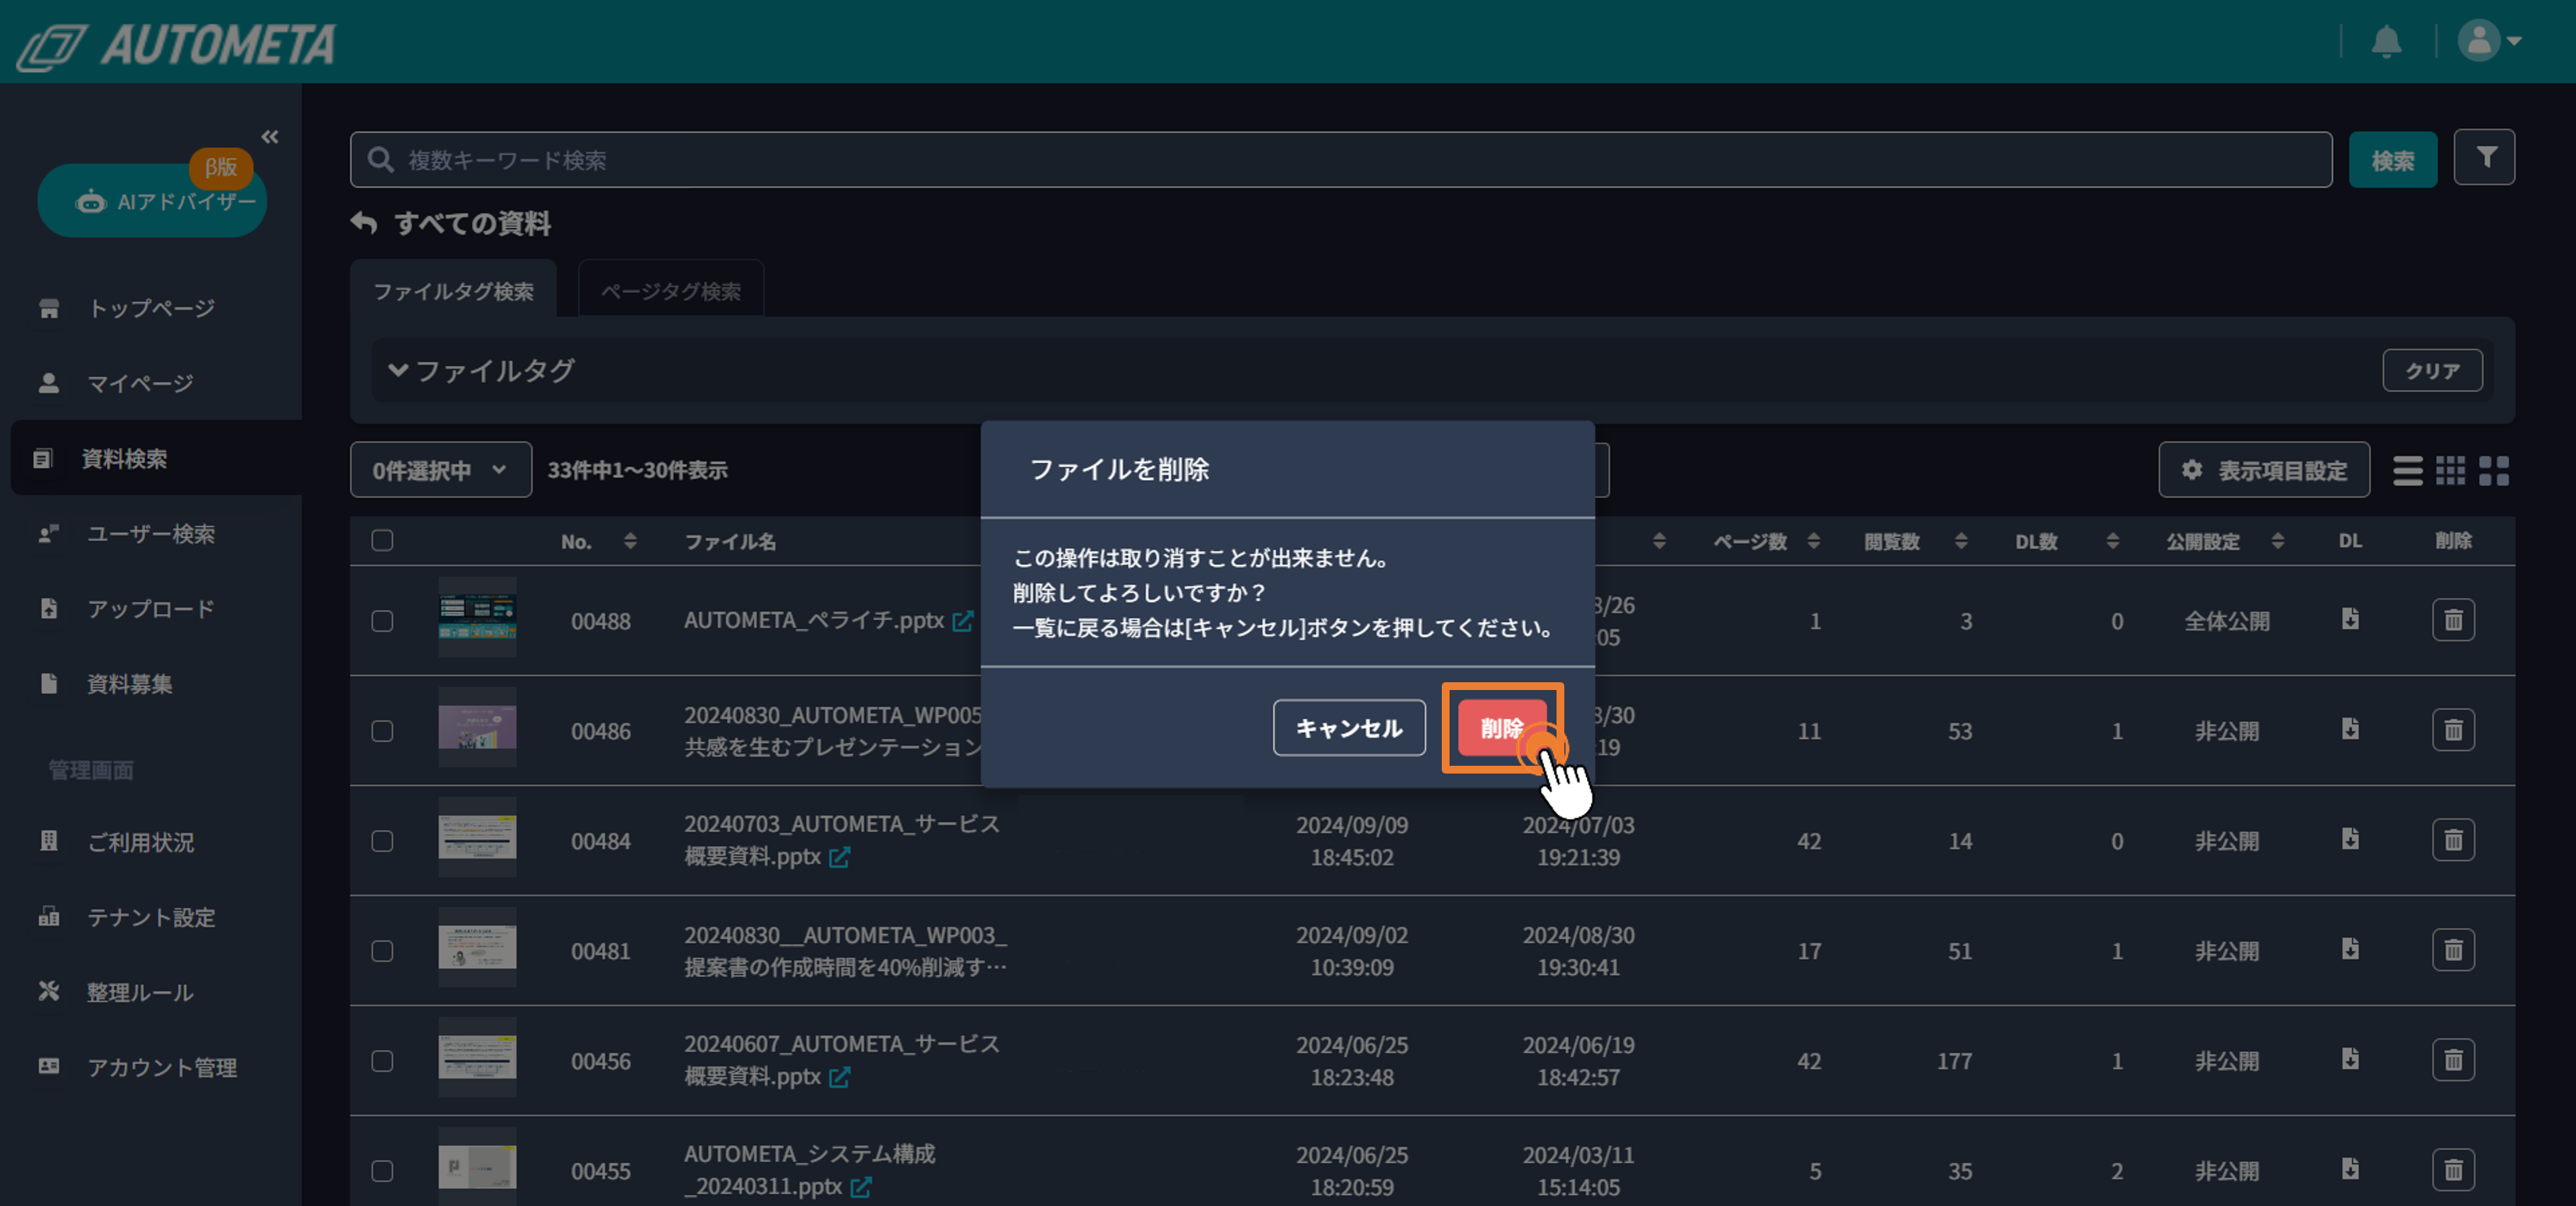Open the AIアドバイザー assistant
Screen dimensions: 2576x1206
[x=152, y=200]
